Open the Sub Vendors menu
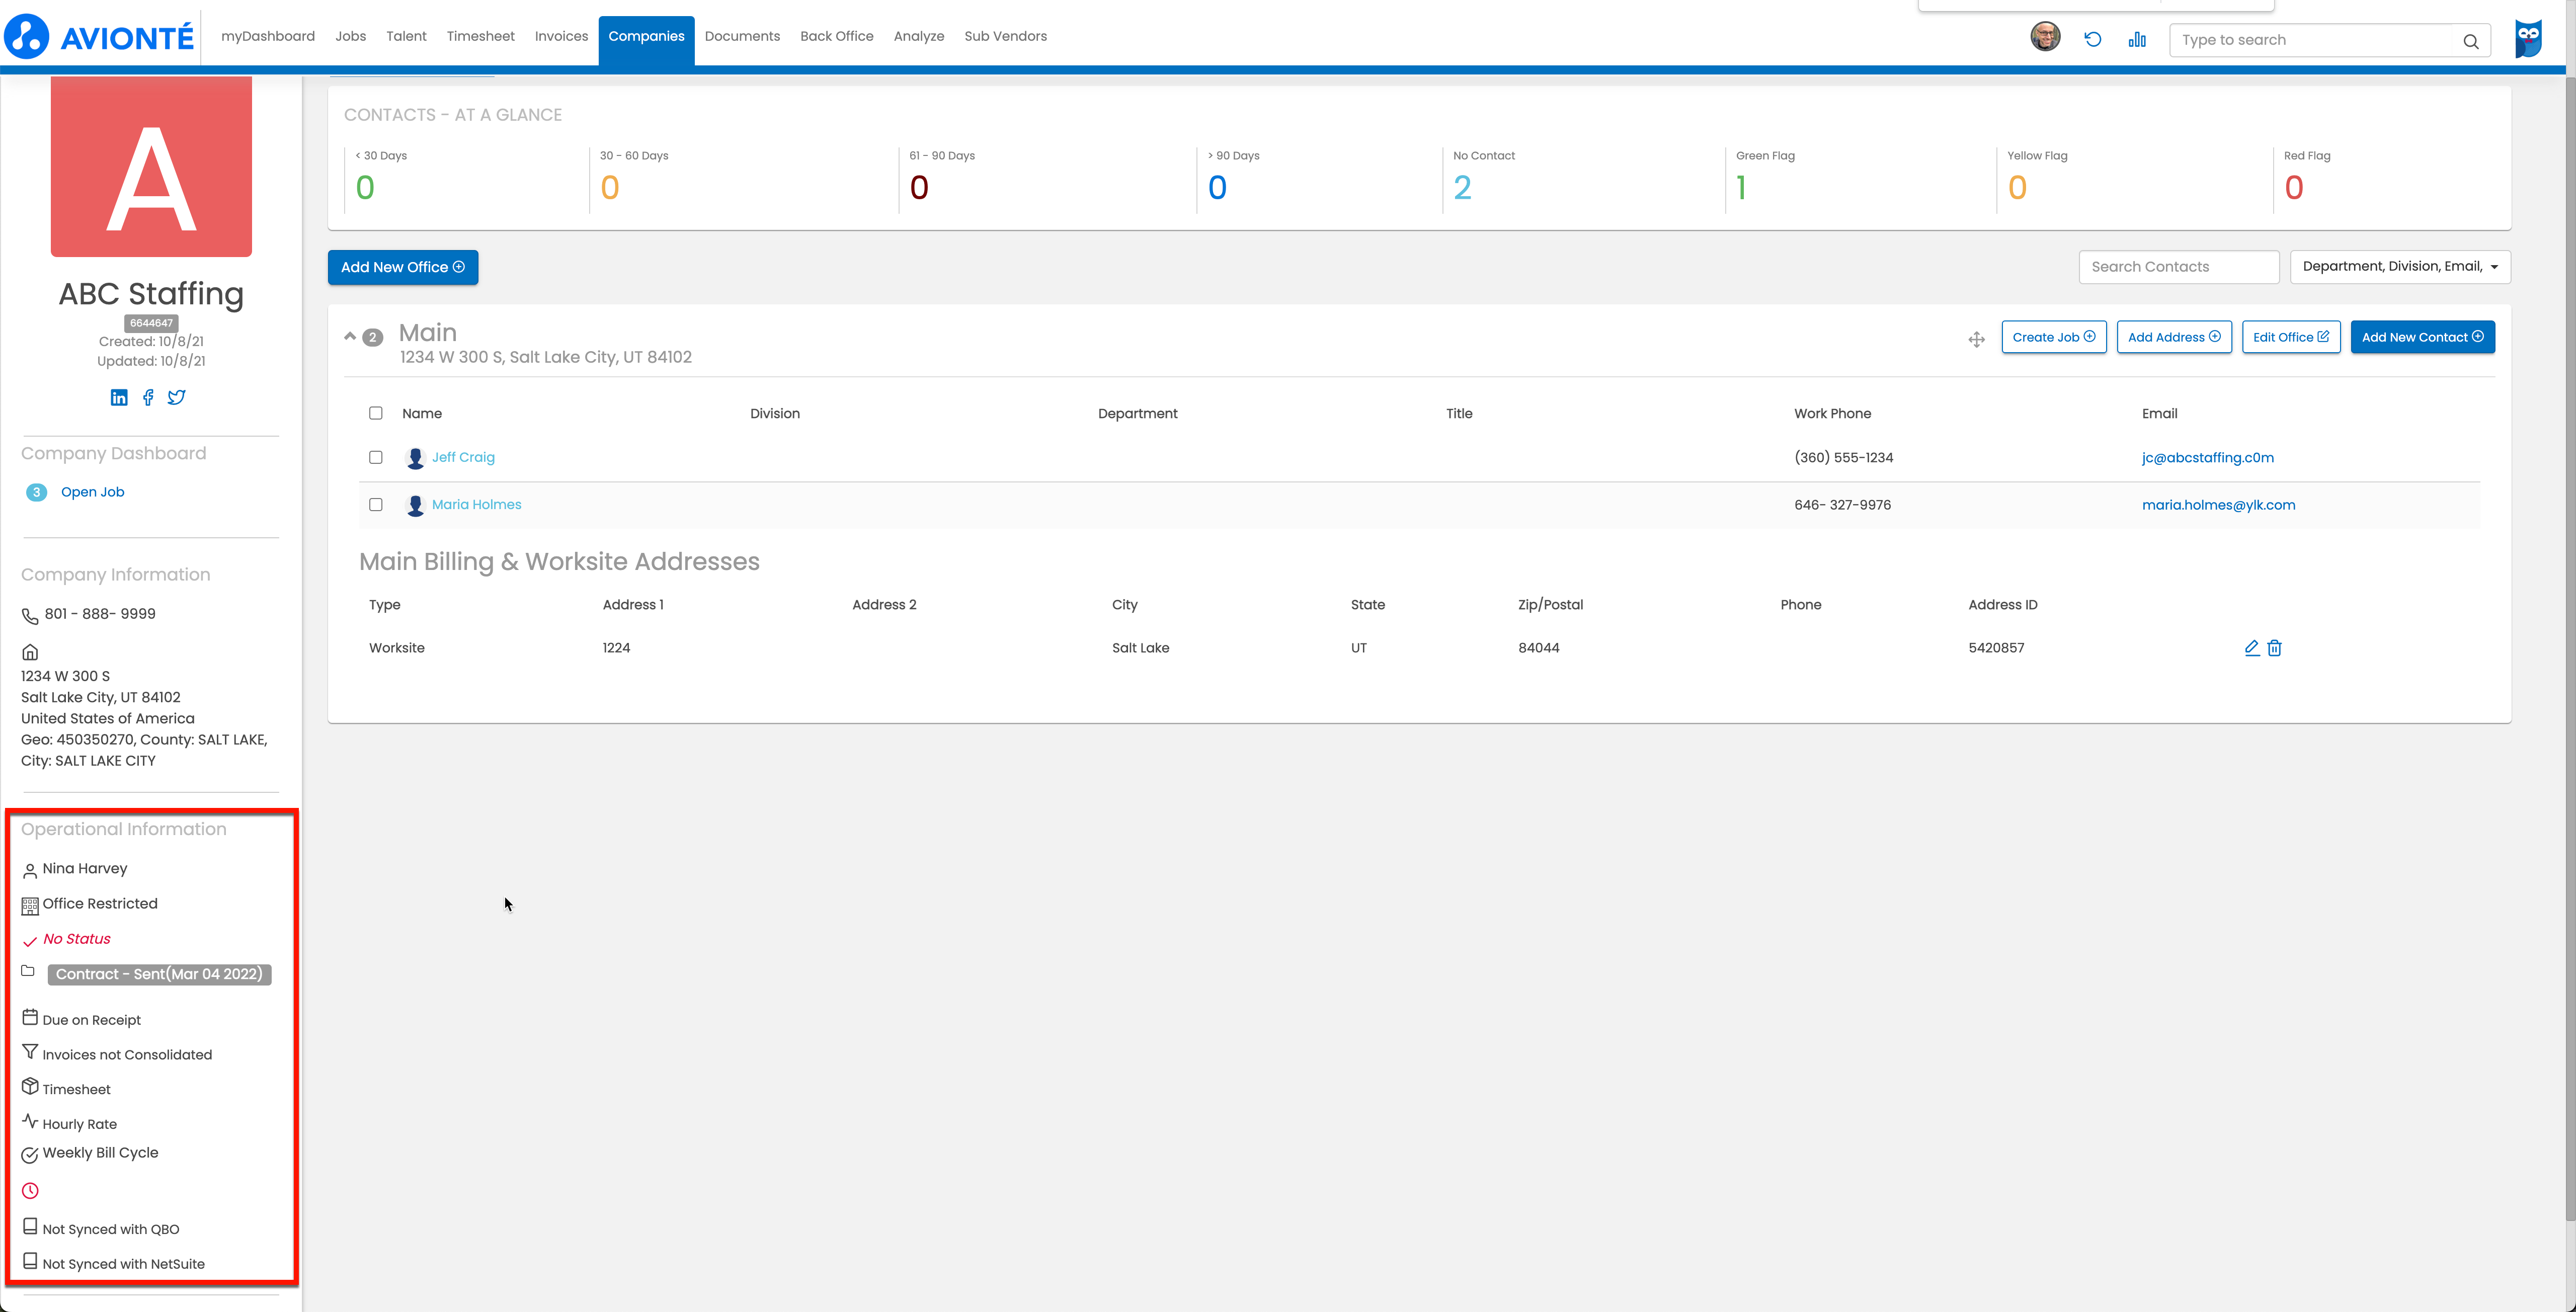The height and width of the screenshot is (1312, 2576). click(x=1005, y=36)
